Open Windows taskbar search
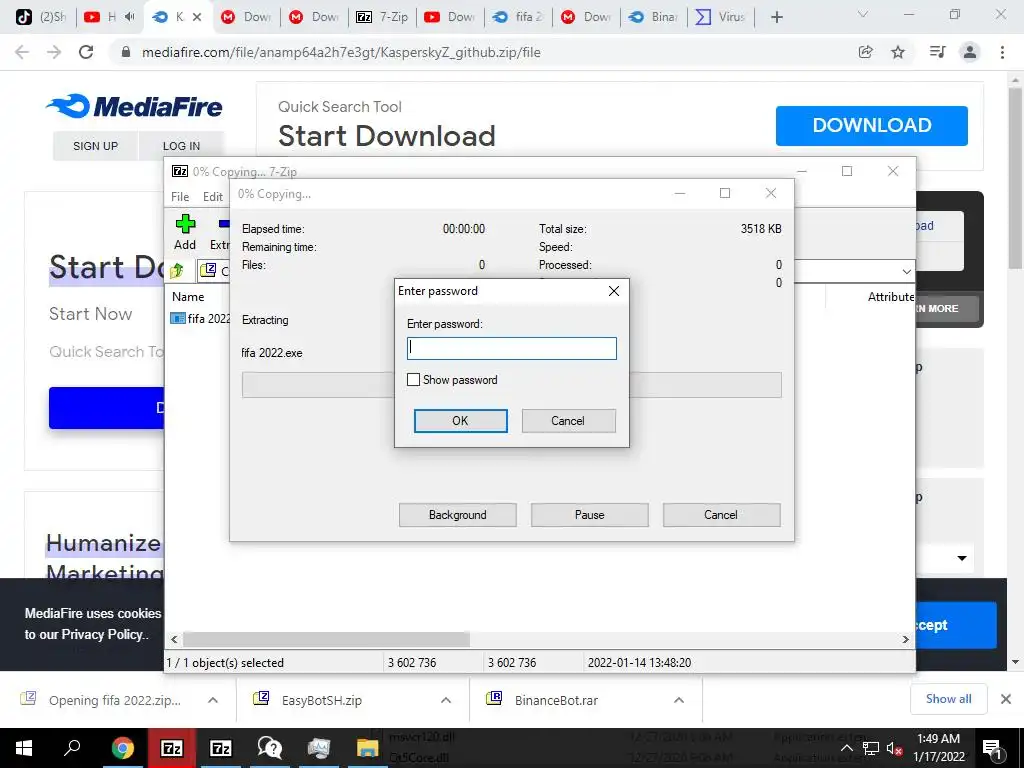The width and height of the screenshot is (1024, 768). coord(72,748)
